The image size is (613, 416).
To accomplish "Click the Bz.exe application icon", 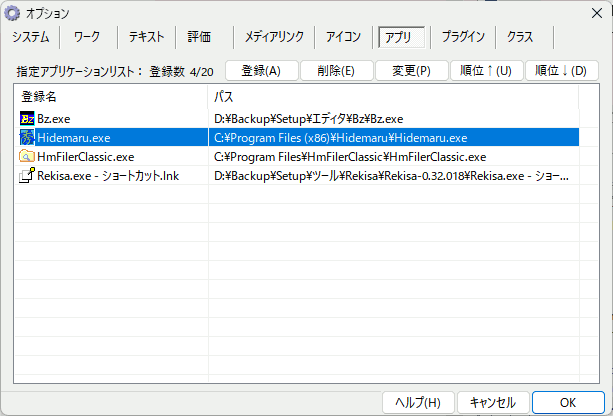I will 27,118.
